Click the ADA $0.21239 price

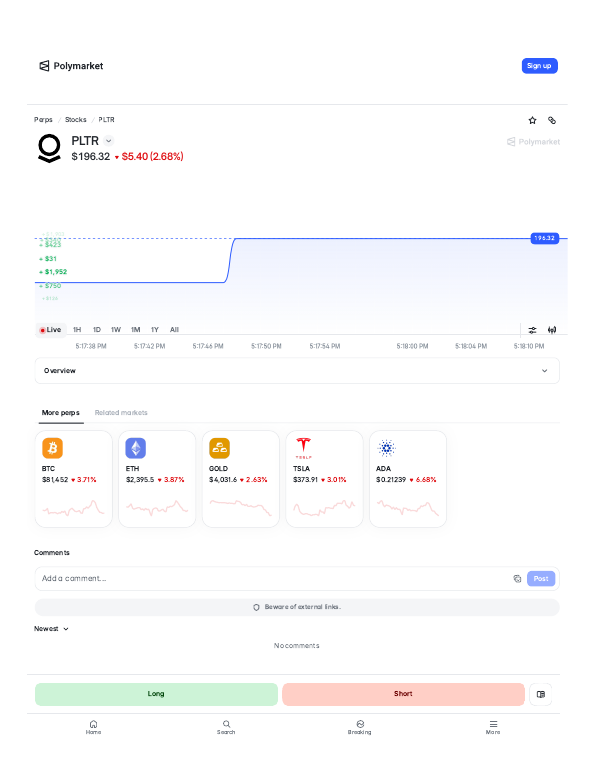[x=391, y=480]
